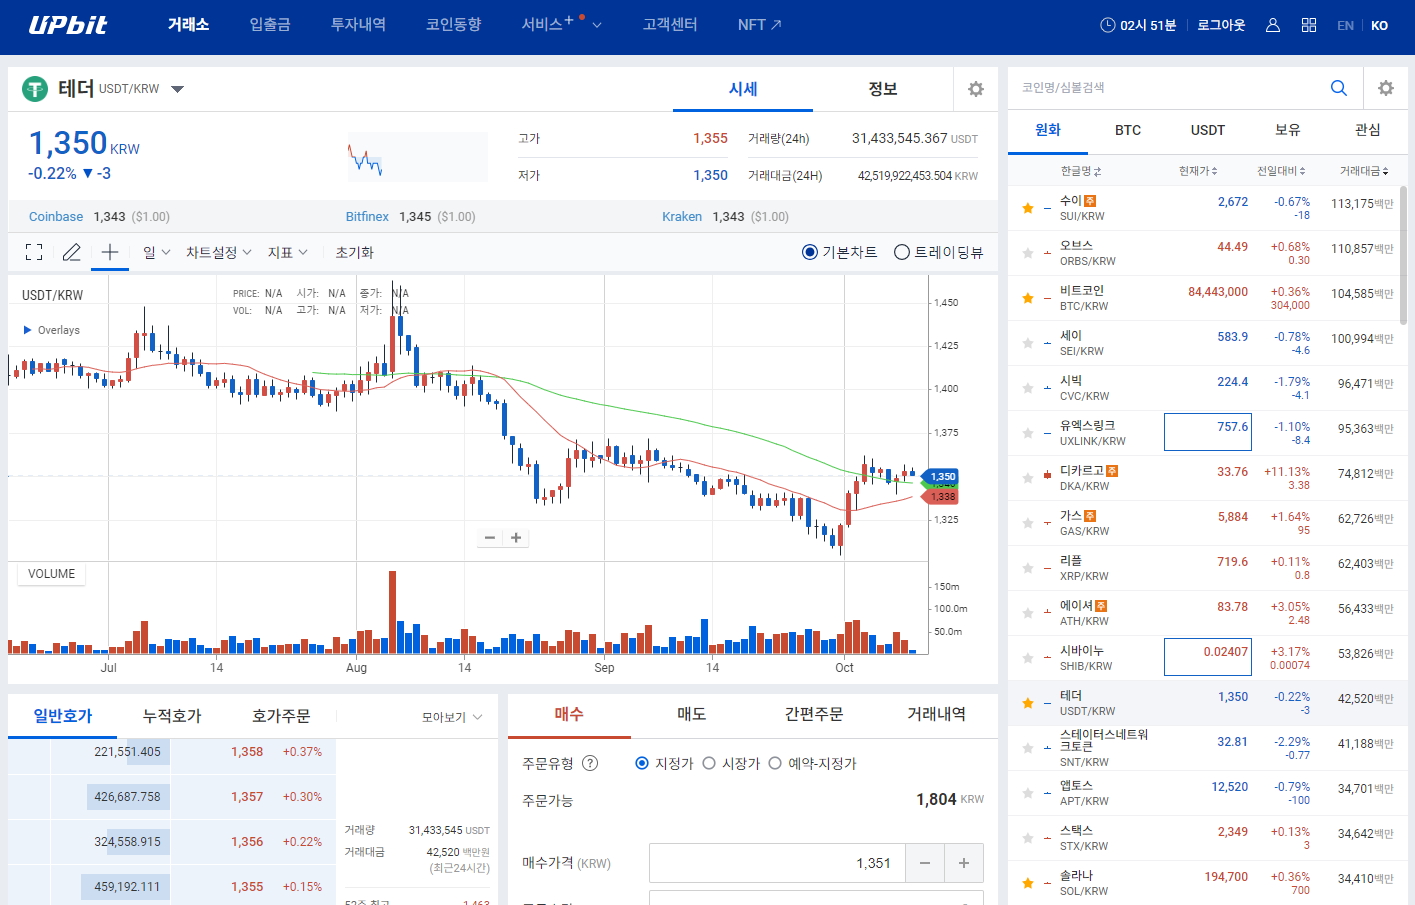Click 로그아웃 link

[1221, 25]
